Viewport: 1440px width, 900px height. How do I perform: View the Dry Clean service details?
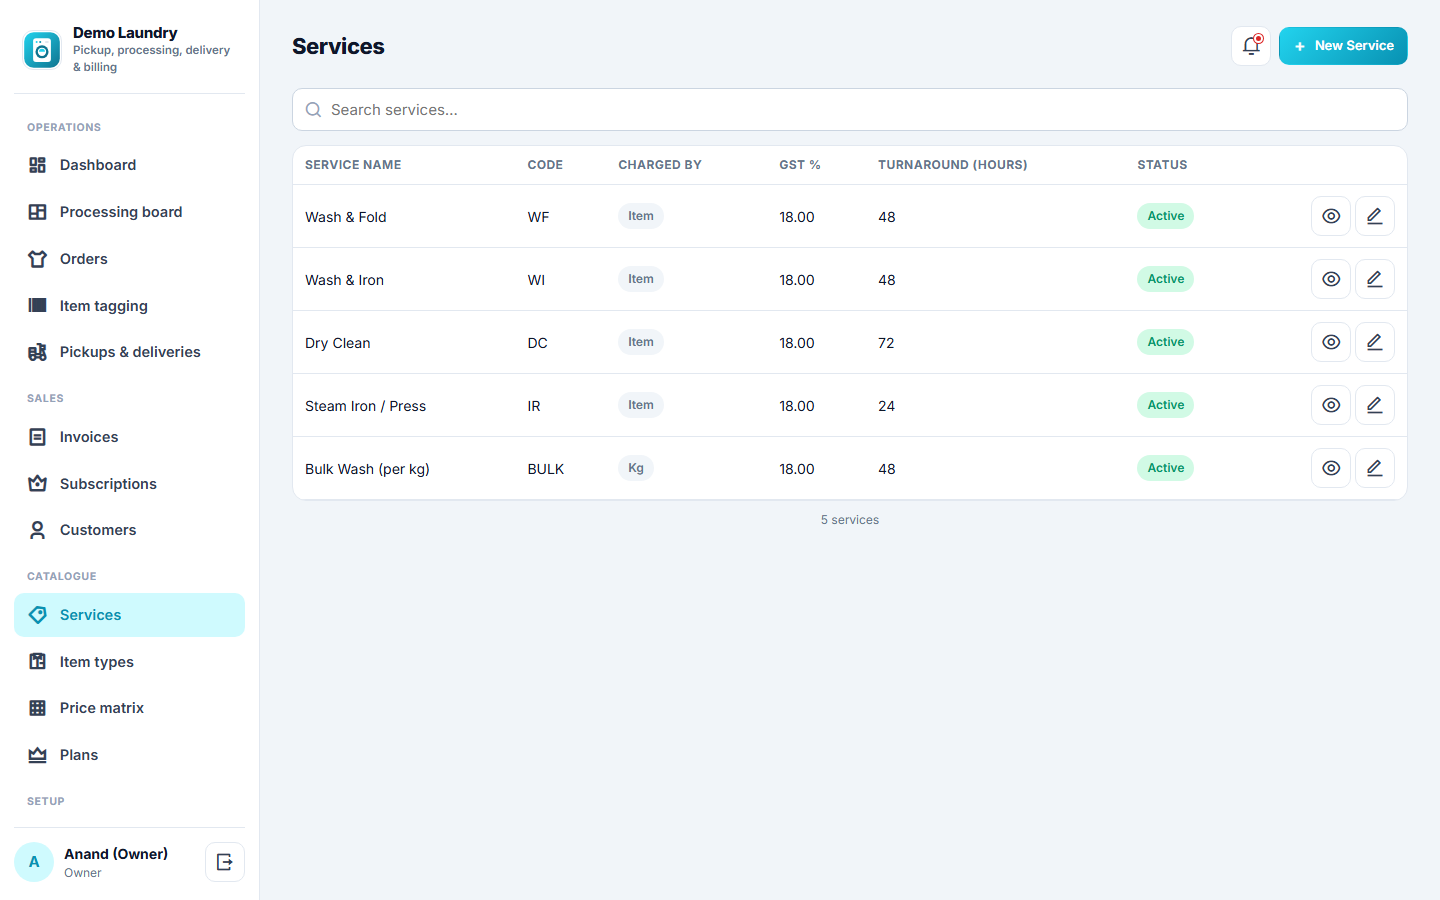(x=1331, y=342)
